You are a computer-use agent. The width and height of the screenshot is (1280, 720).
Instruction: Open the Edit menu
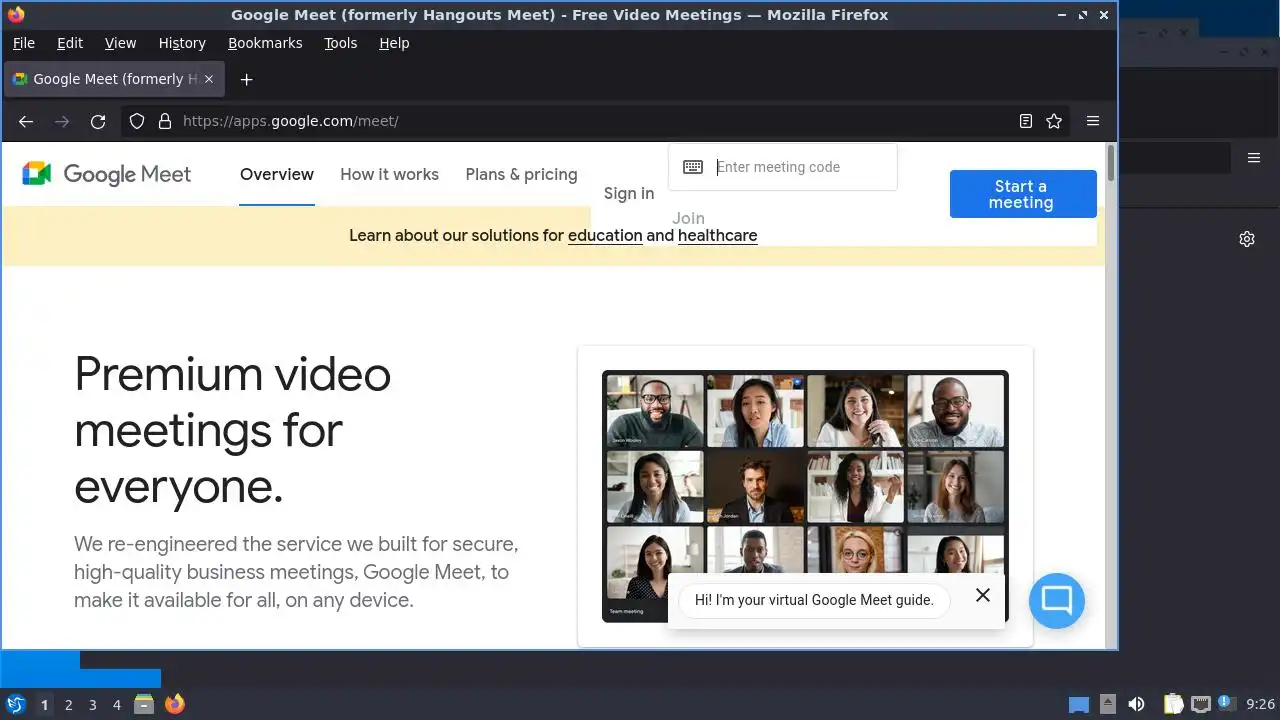point(70,43)
